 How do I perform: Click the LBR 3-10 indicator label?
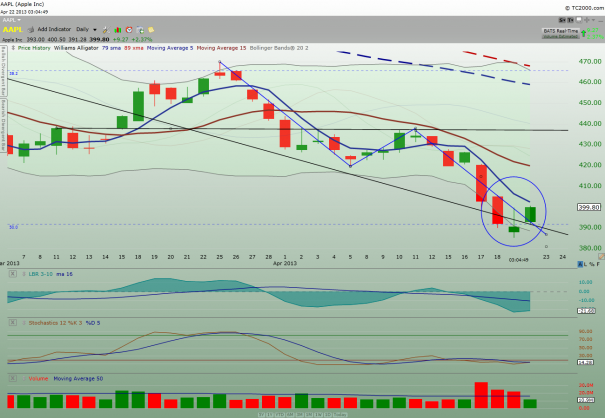coord(41,274)
